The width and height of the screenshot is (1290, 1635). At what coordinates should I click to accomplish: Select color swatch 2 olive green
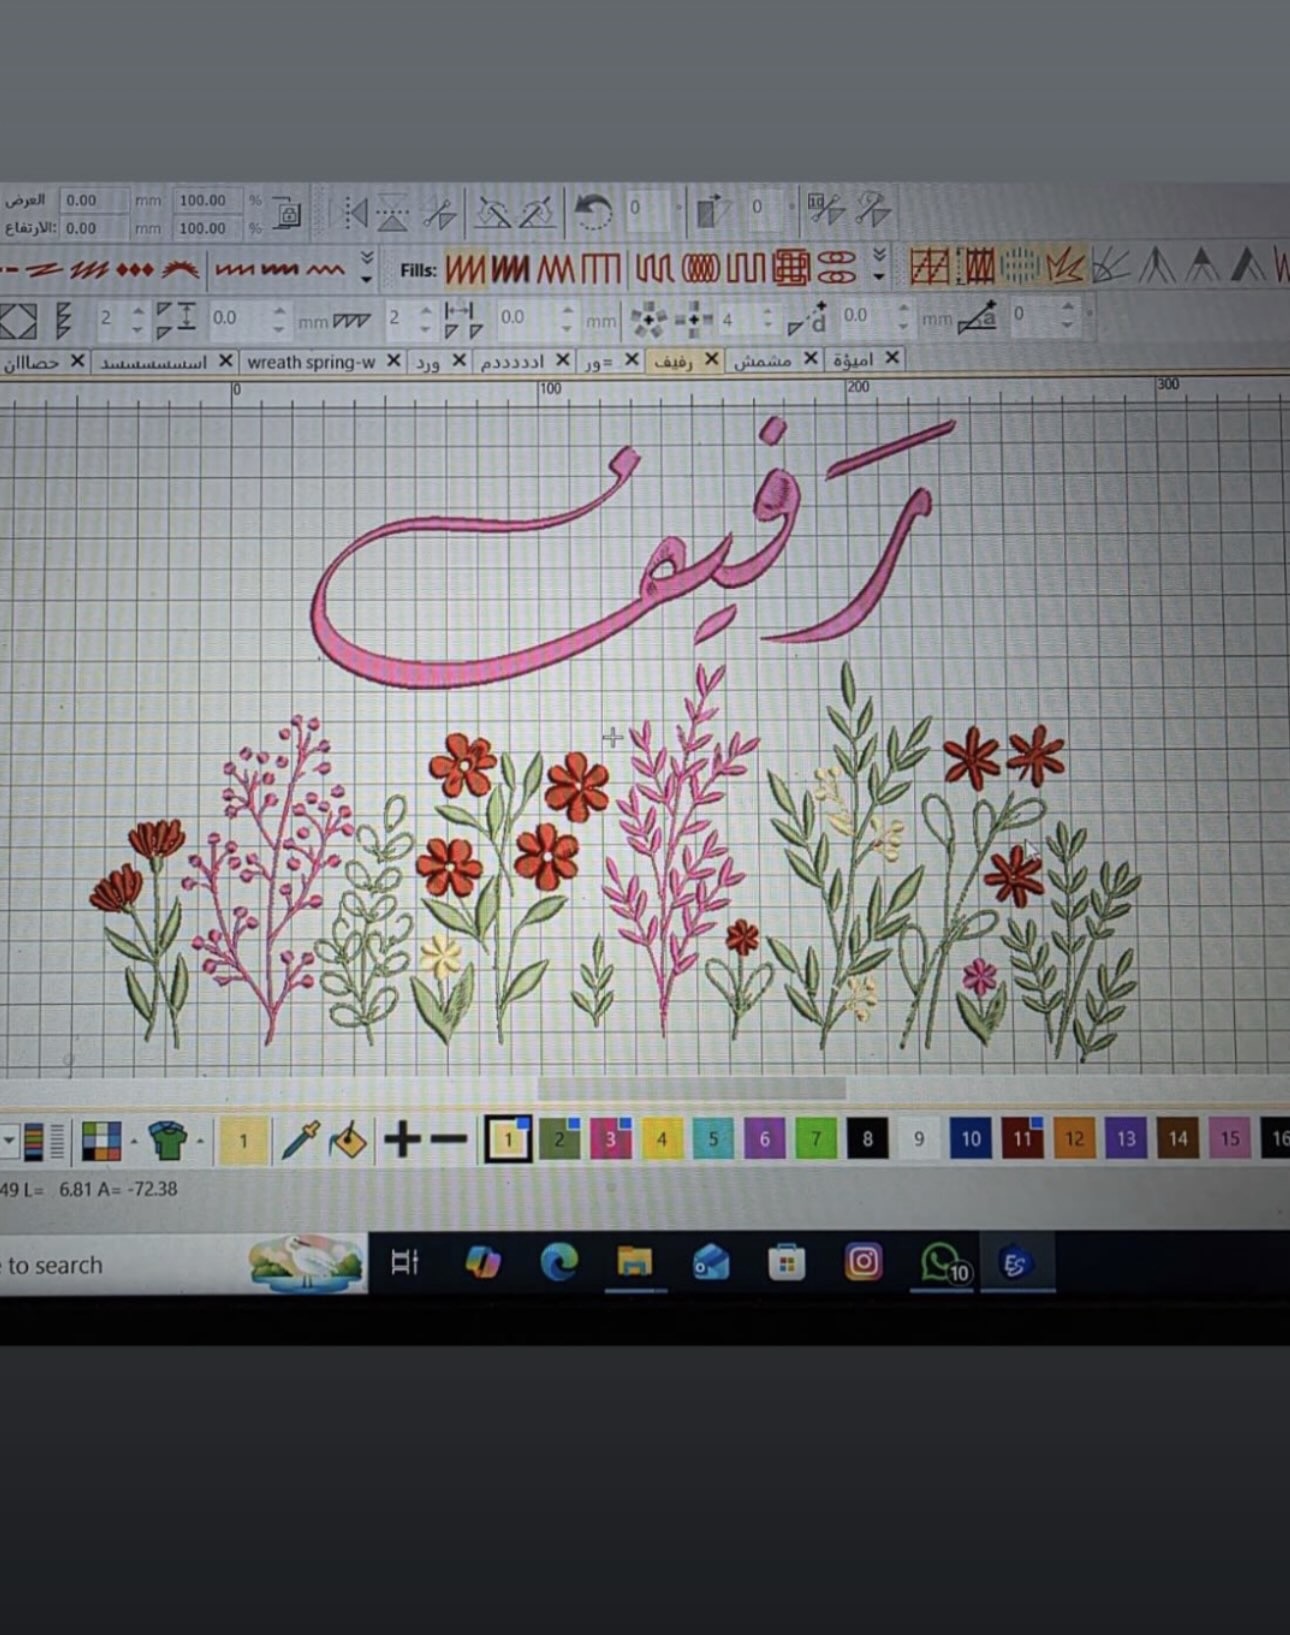[559, 1138]
